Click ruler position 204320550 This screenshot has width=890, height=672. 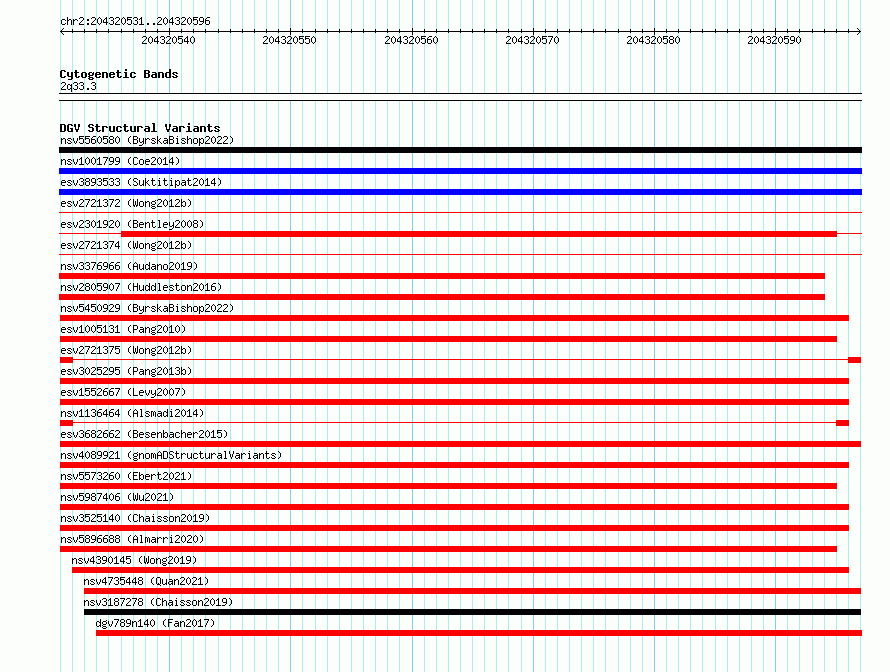pos(289,40)
